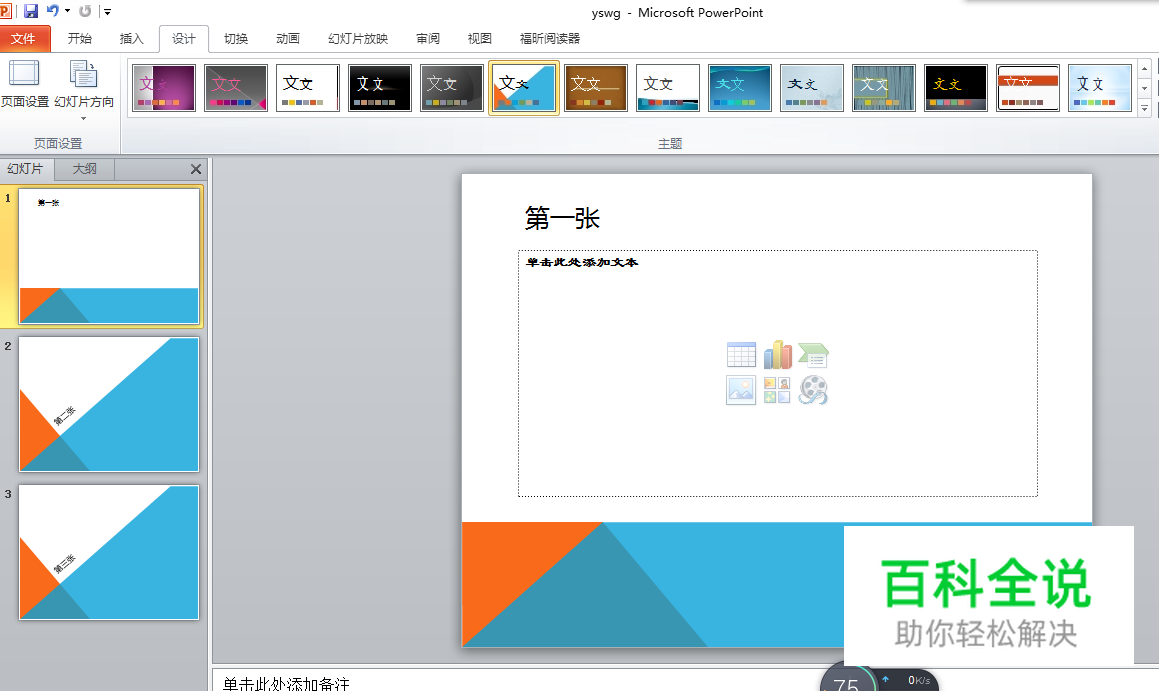Click the Insert SmartArt placeholder icon
This screenshot has height=691, width=1159.
[x=813, y=355]
